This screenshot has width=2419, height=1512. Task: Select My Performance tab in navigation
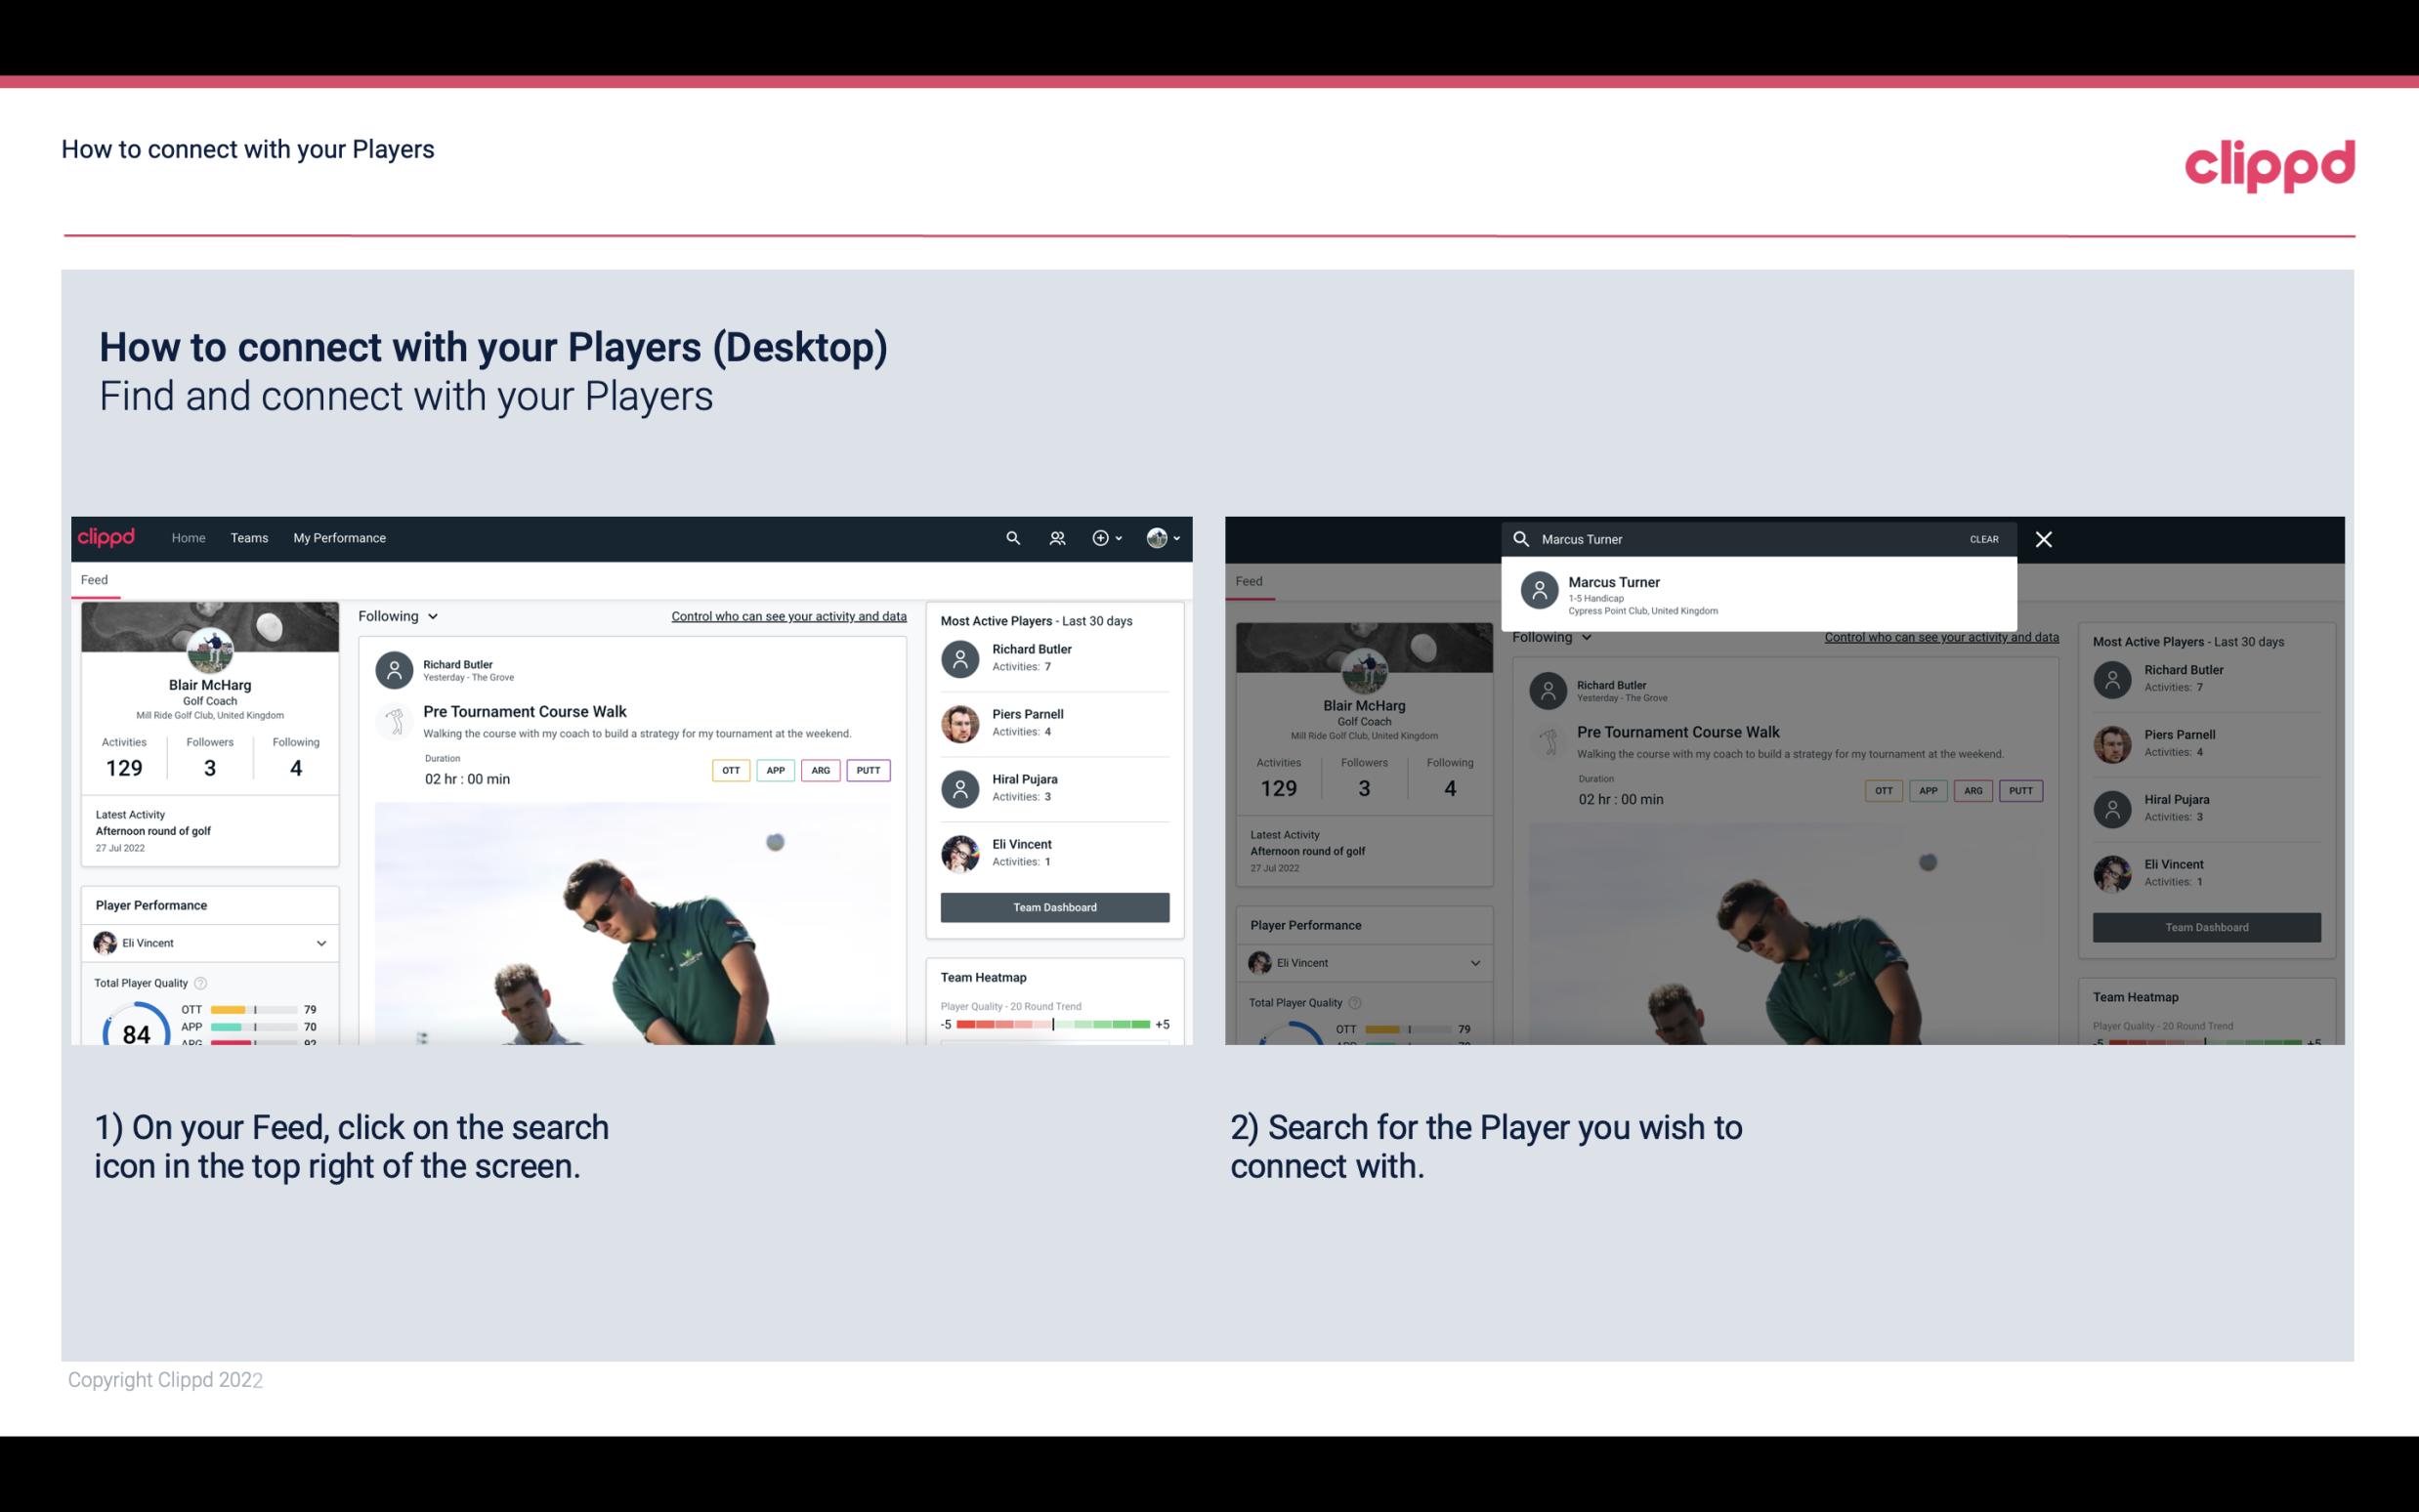point(338,538)
